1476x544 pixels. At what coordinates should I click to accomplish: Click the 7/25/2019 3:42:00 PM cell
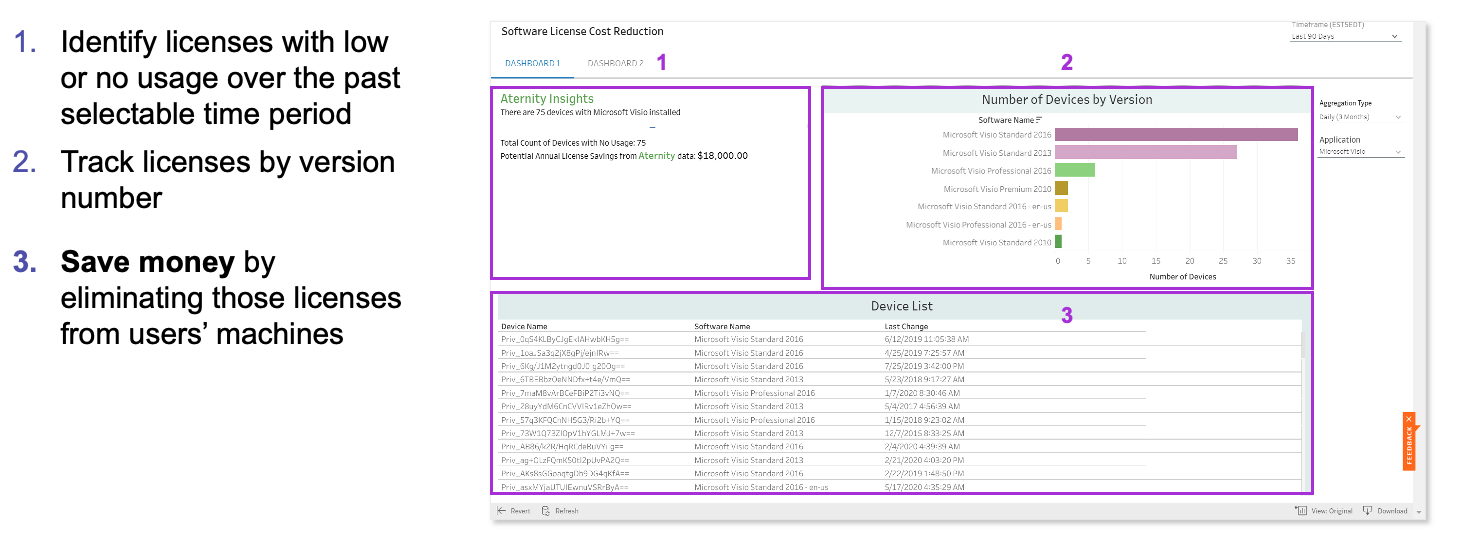[923, 366]
